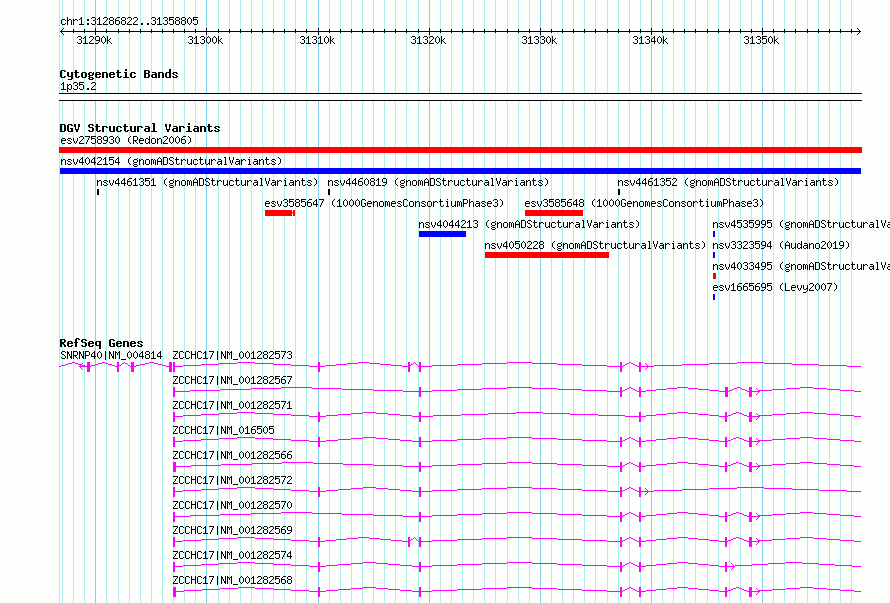This screenshot has width=890, height=603.
Task: Click the 31330k ruler label
Action: coord(539,40)
